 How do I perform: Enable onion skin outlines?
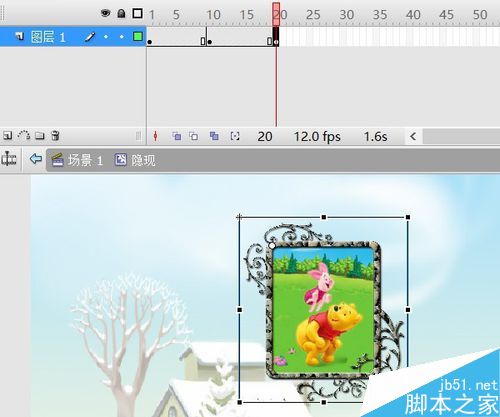click(x=194, y=136)
